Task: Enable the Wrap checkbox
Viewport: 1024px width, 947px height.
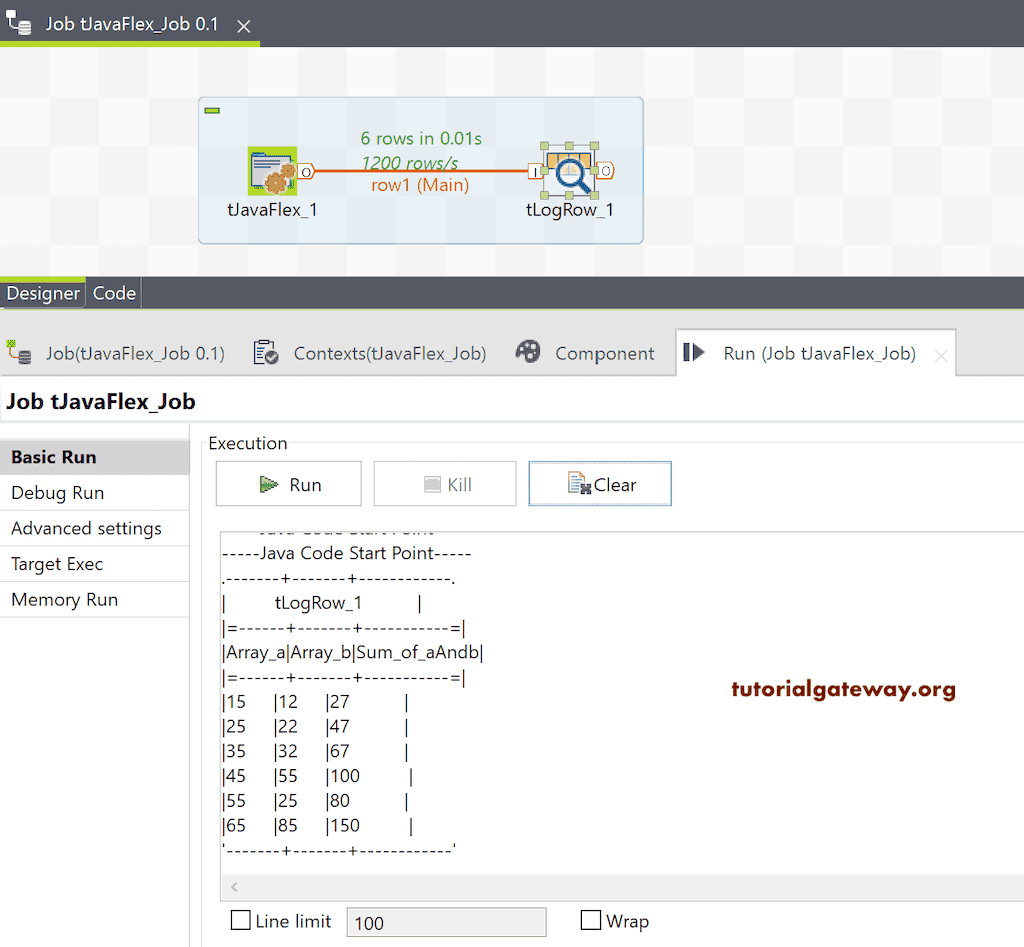Action: click(590, 920)
